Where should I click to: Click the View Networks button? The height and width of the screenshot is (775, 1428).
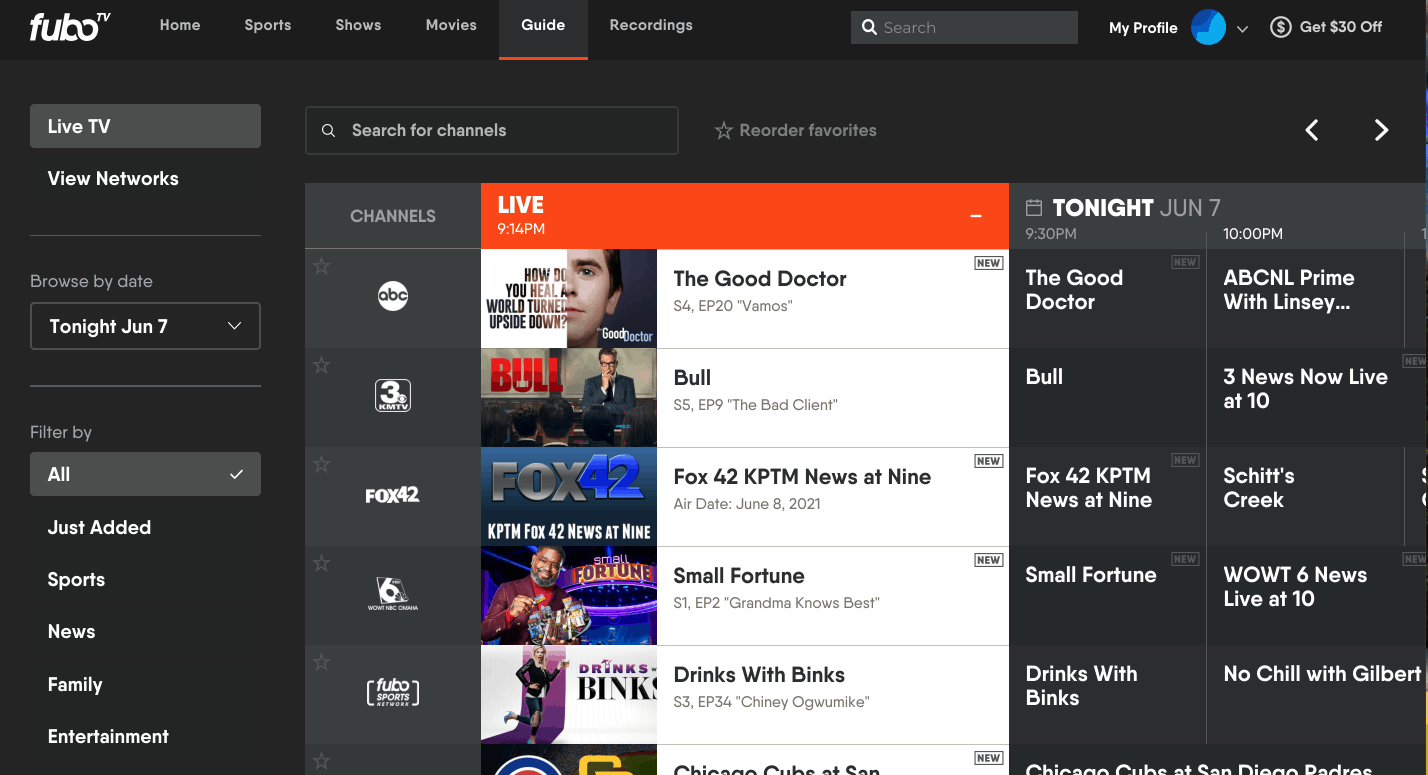click(x=113, y=179)
